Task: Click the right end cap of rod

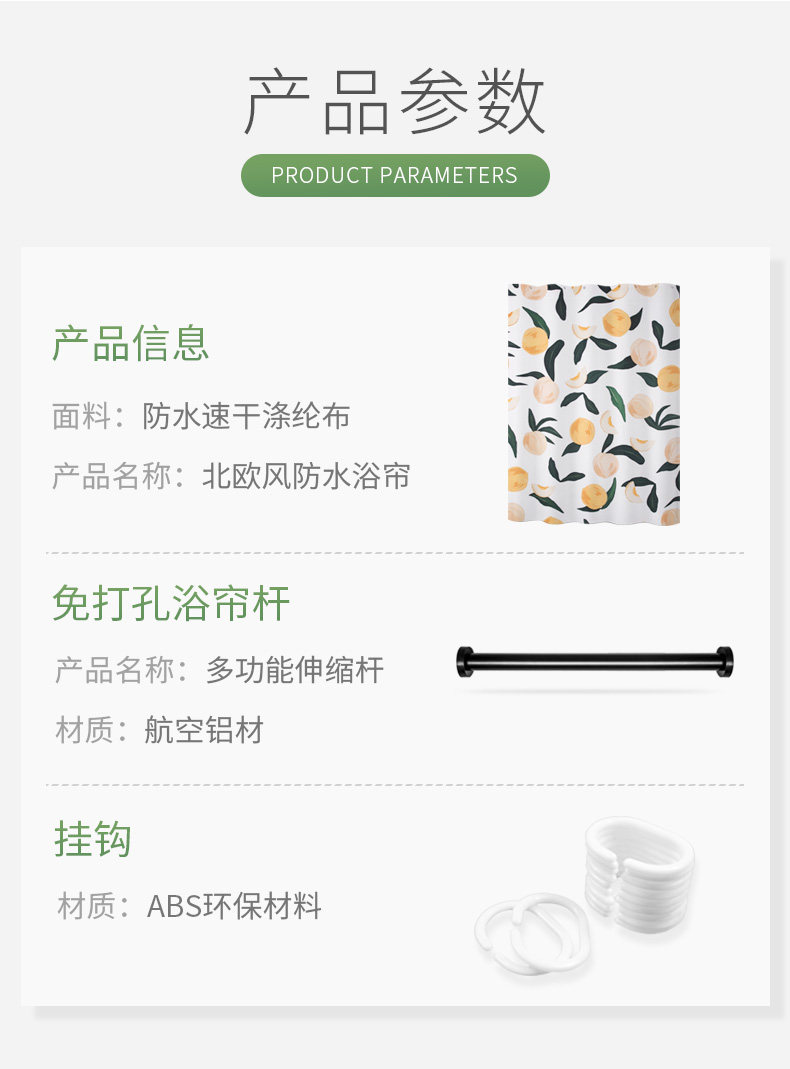Action: coord(725,661)
